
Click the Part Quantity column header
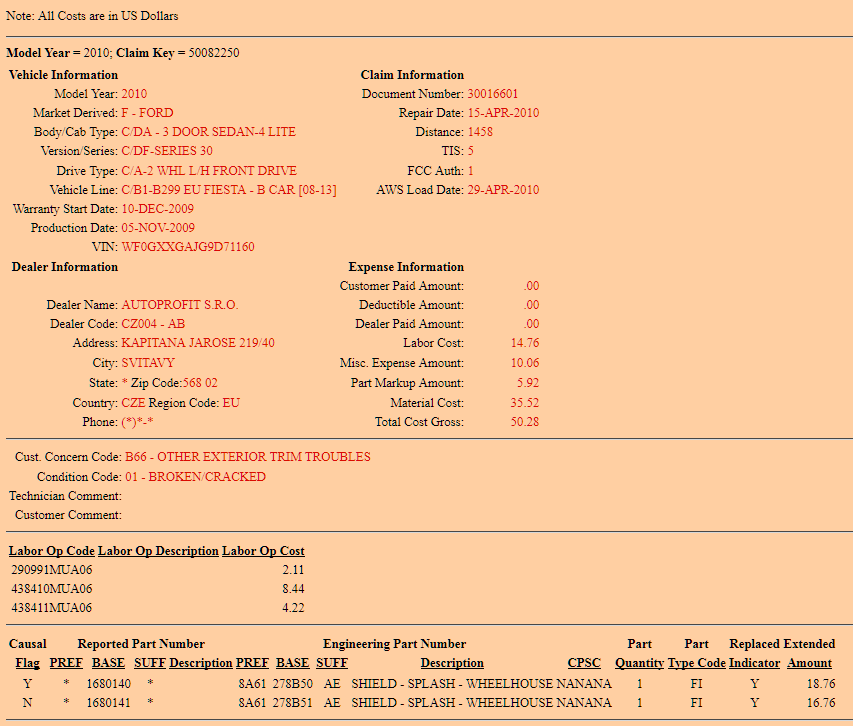[639, 663]
